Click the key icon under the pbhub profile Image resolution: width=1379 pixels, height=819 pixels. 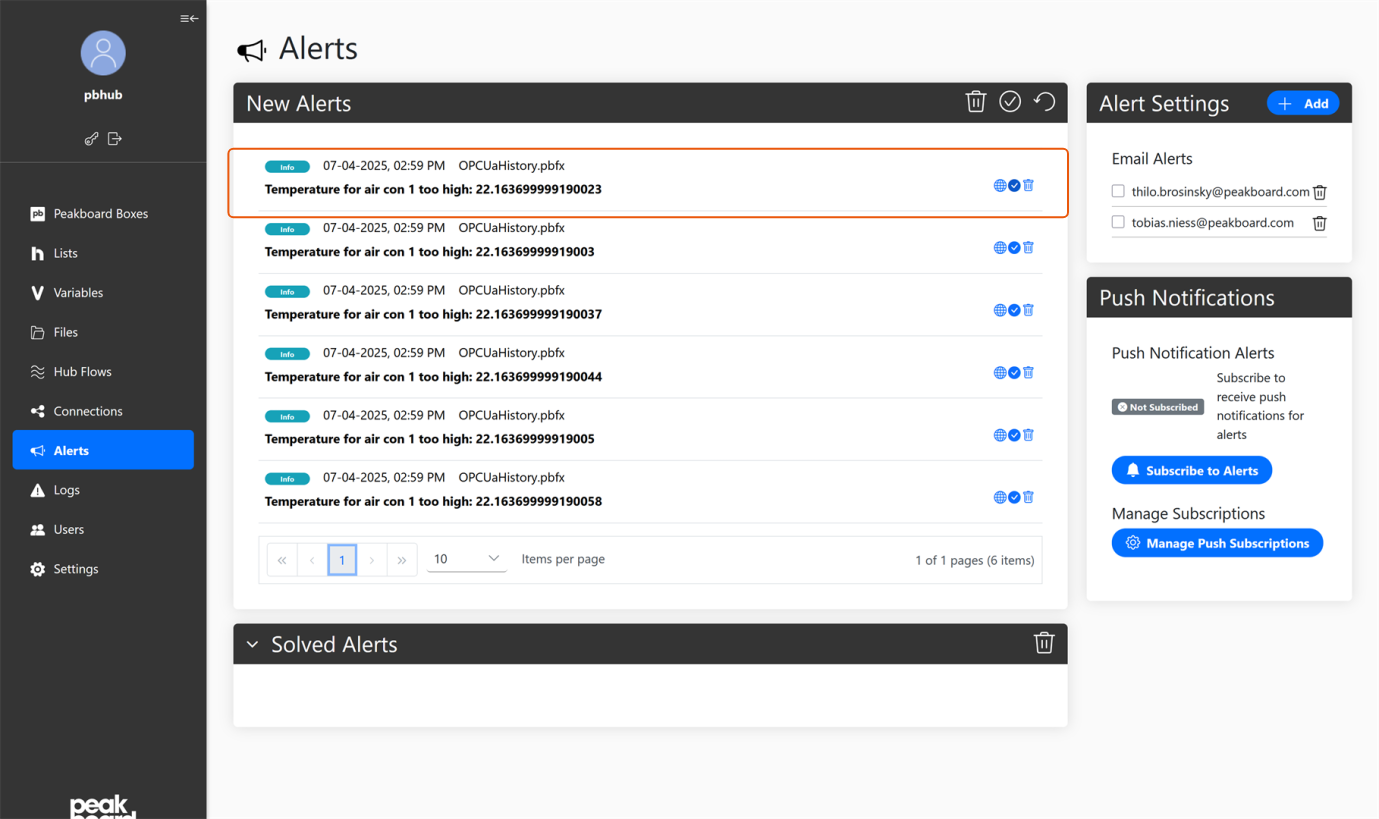pos(91,138)
